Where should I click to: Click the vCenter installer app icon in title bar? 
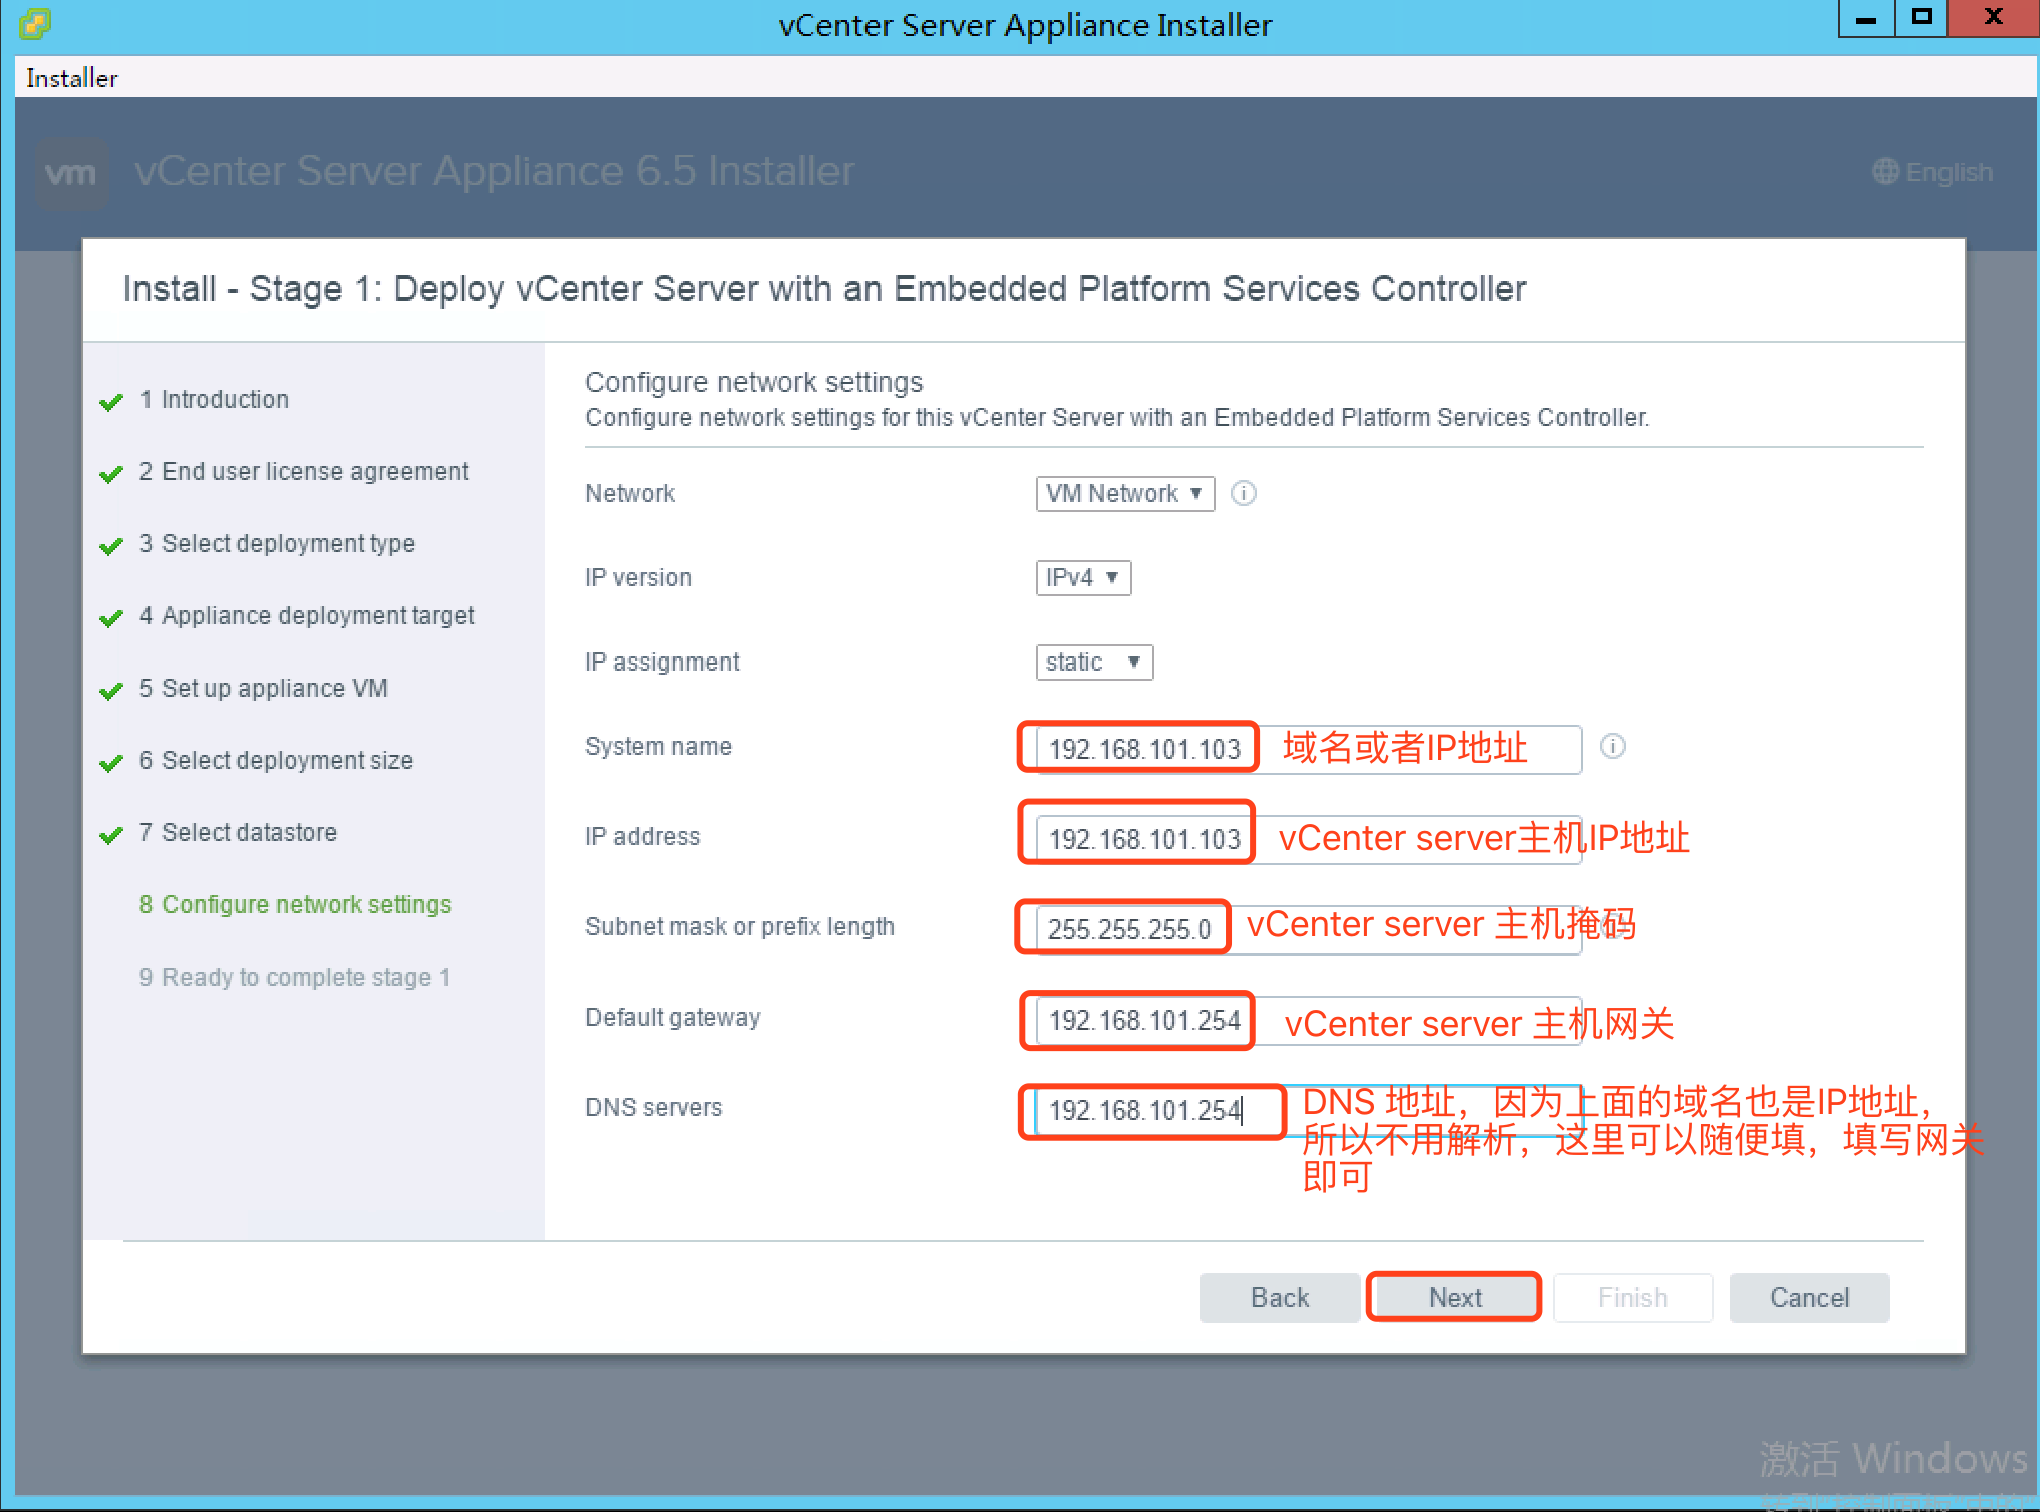tap(34, 22)
